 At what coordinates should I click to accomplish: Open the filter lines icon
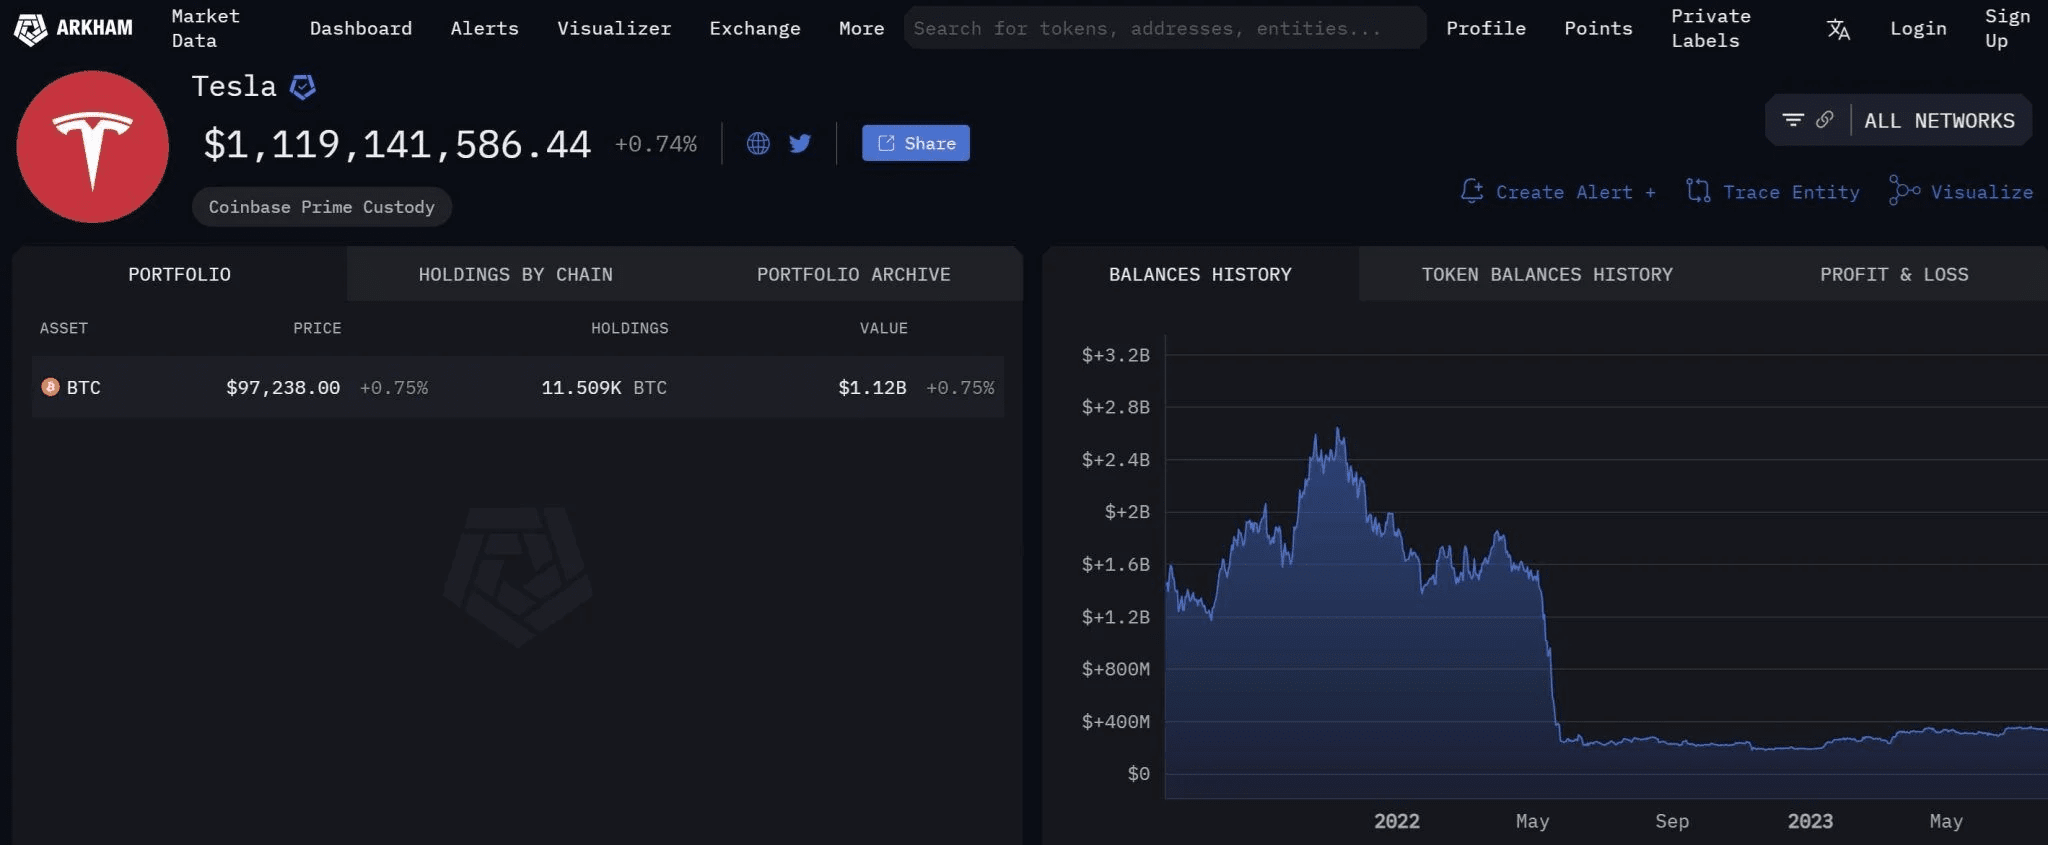pos(1793,120)
